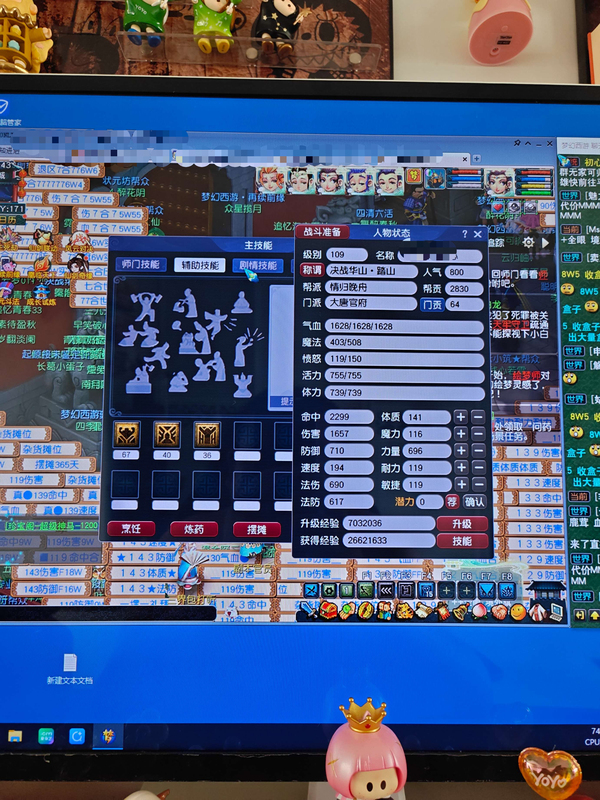Open the 战斗准备 tab
600x800 pixels.
[x=322, y=232]
